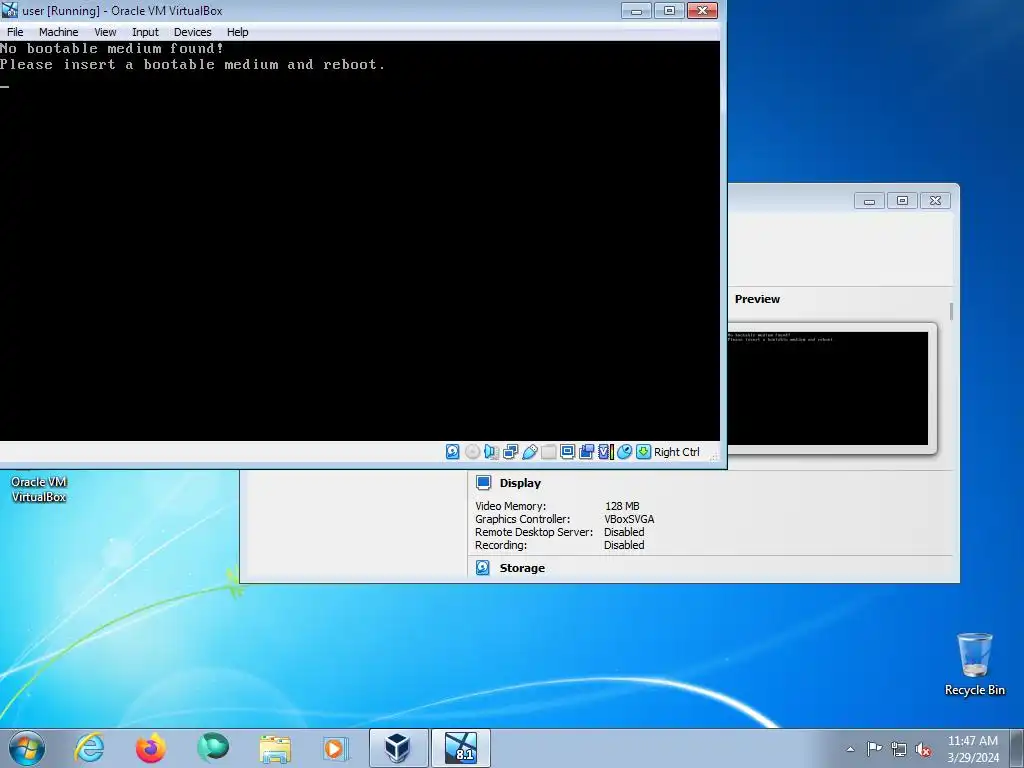
Task: Click Remote Desktop Server Disabled value
Action: (x=624, y=532)
